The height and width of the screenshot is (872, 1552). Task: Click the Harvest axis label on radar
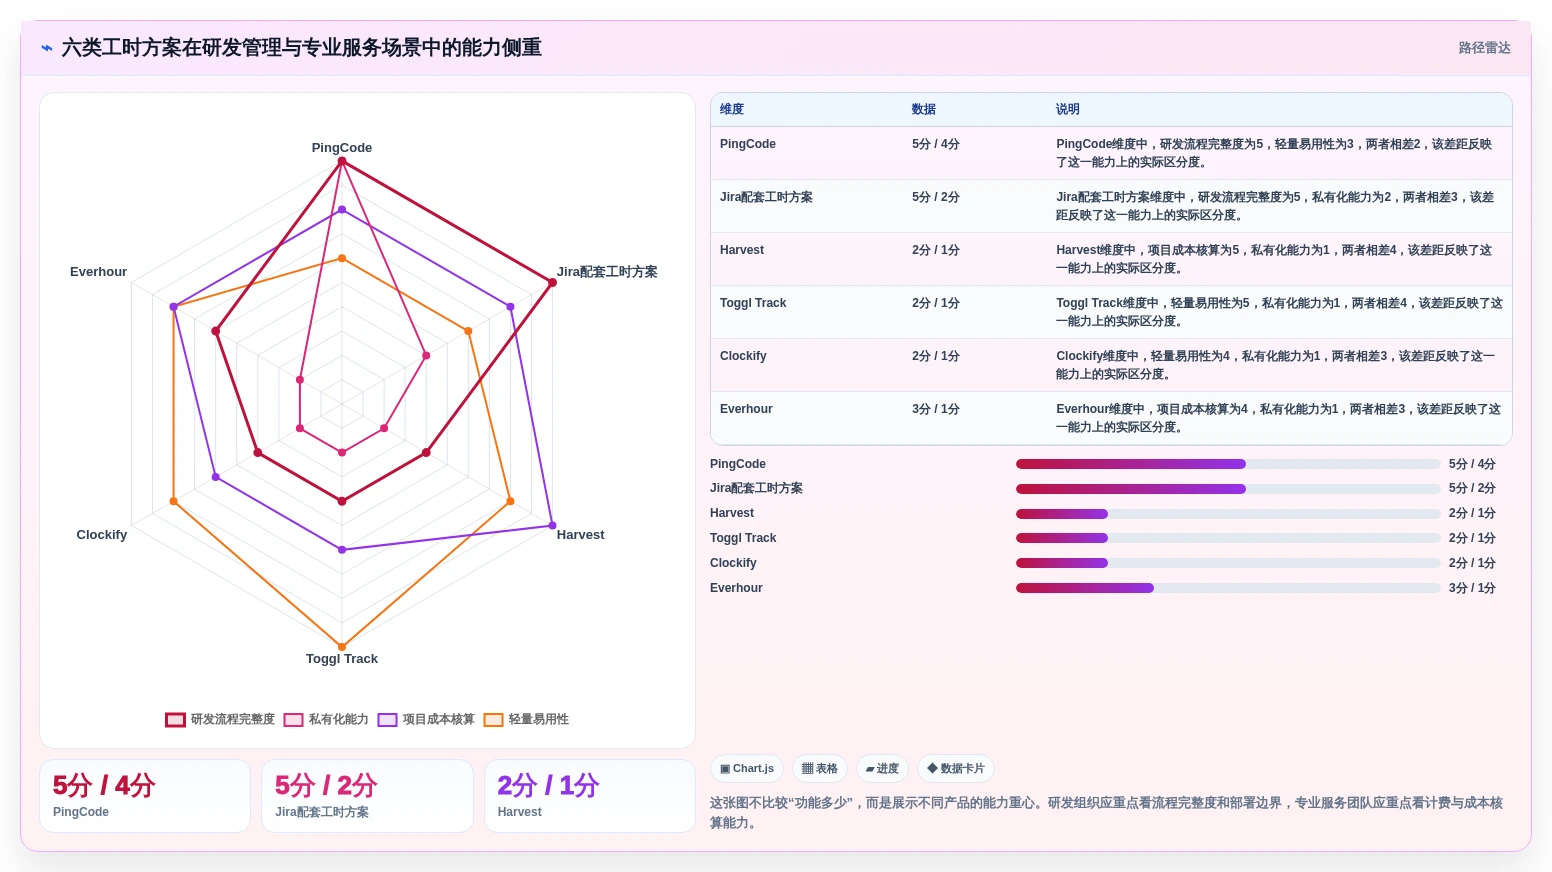[x=581, y=535]
